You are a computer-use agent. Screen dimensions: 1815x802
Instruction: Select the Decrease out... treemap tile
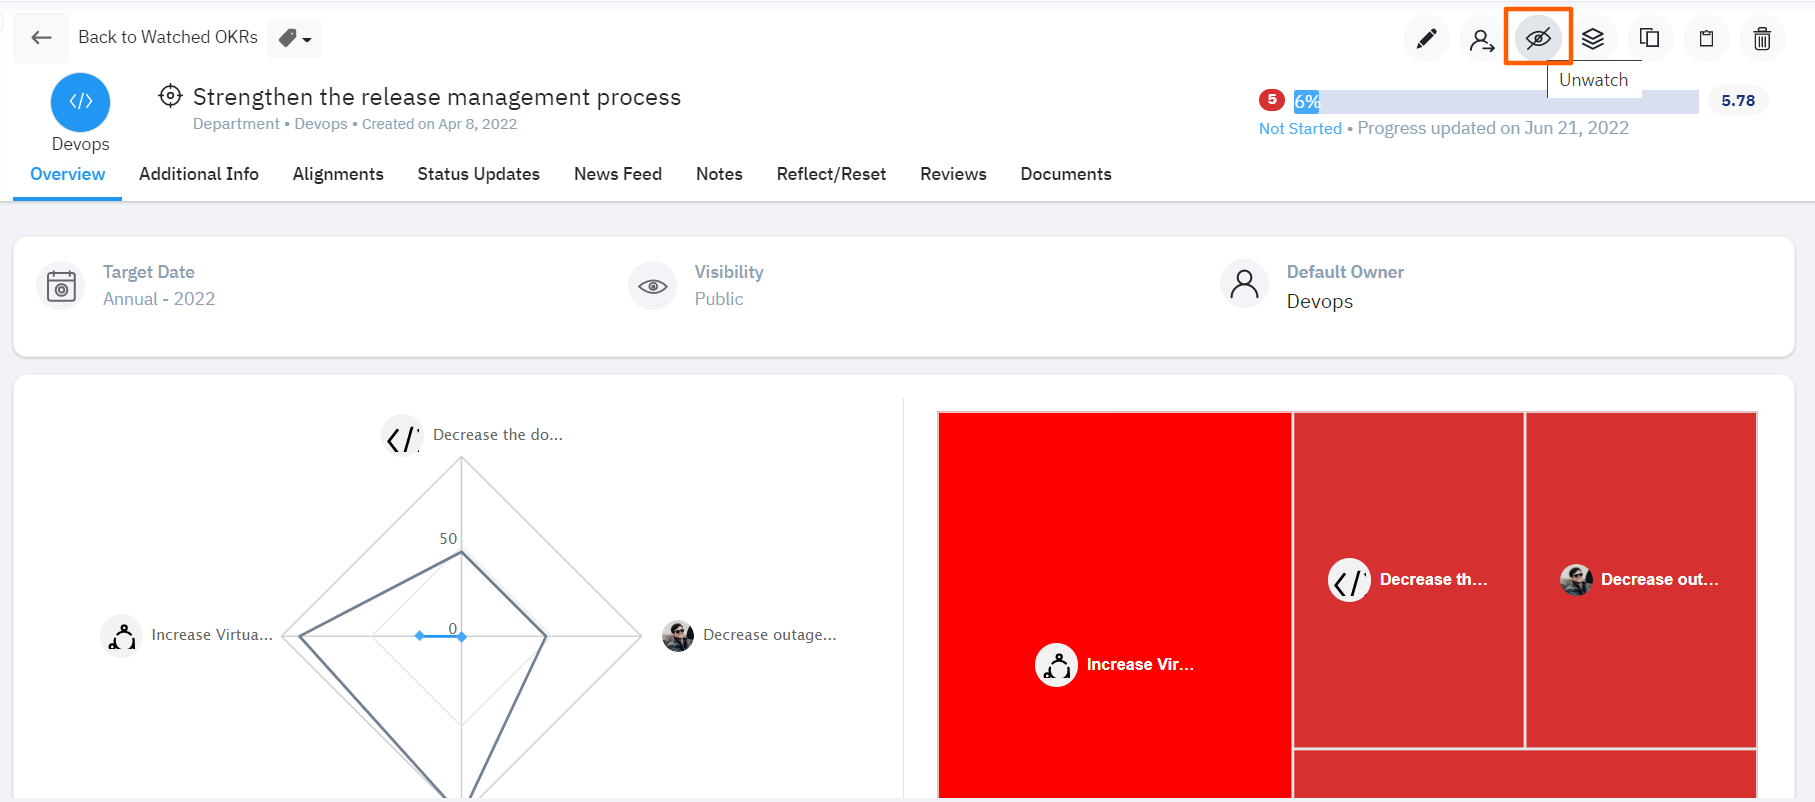1641,580
